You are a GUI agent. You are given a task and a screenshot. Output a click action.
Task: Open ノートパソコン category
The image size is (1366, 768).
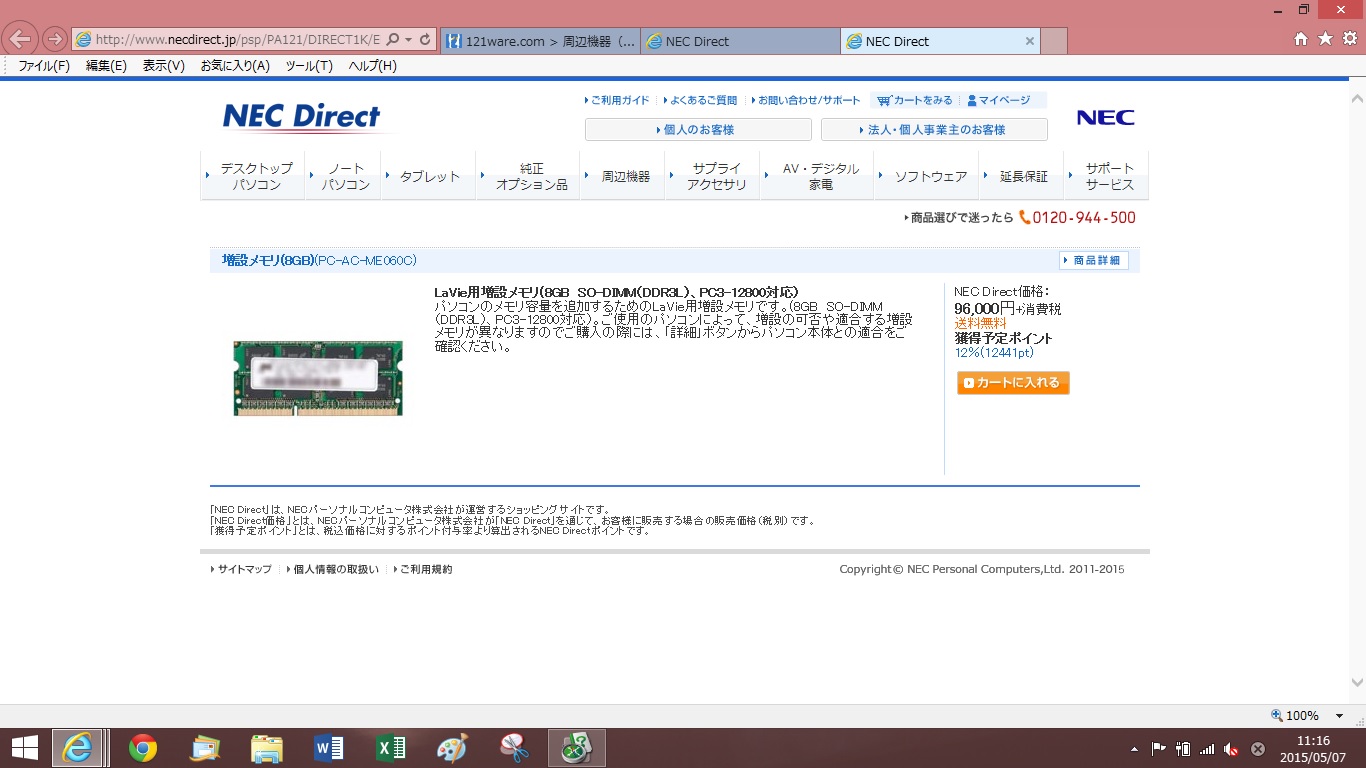click(x=344, y=176)
